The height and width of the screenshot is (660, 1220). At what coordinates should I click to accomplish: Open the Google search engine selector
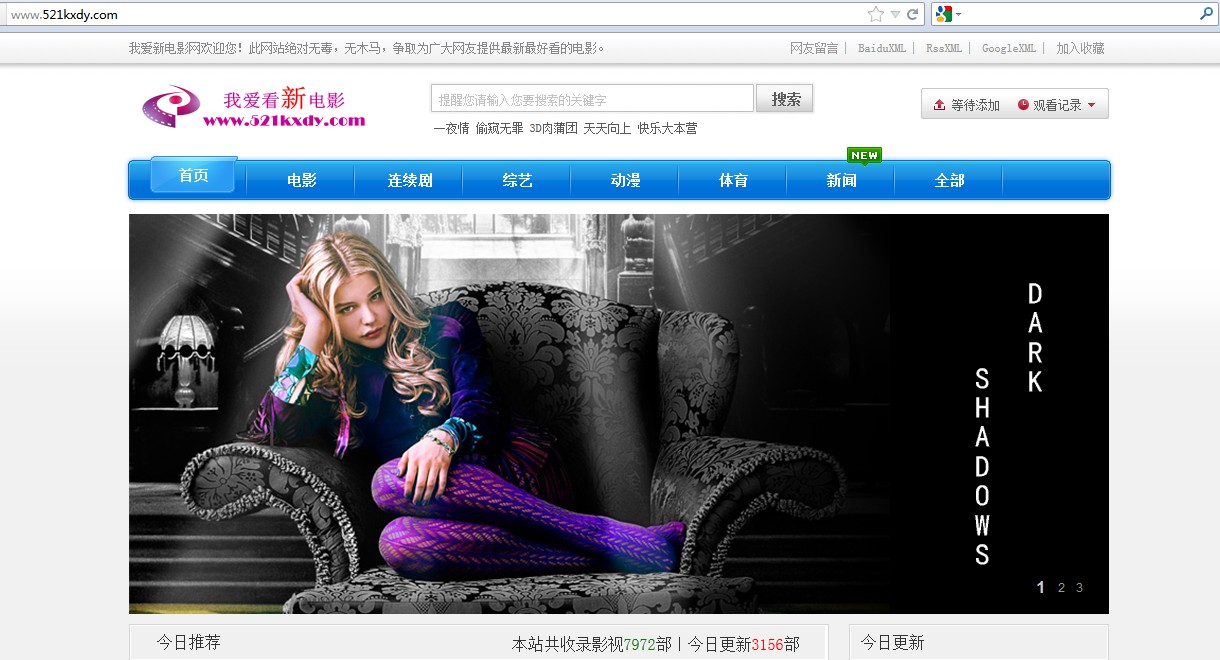pyautogui.click(x=948, y=14)
